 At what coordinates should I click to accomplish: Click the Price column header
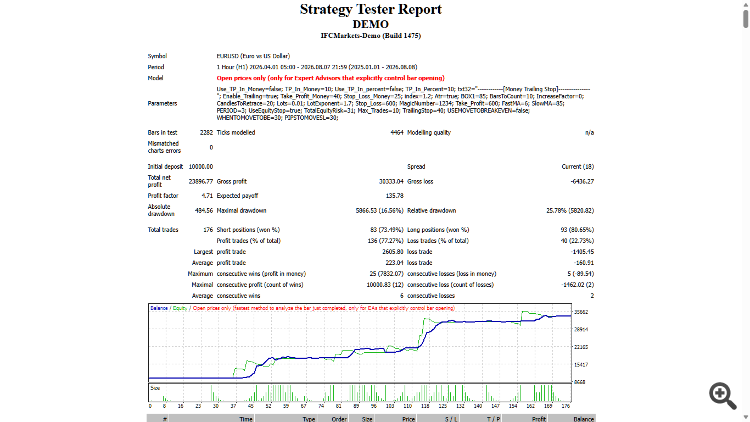coord(408,419)
